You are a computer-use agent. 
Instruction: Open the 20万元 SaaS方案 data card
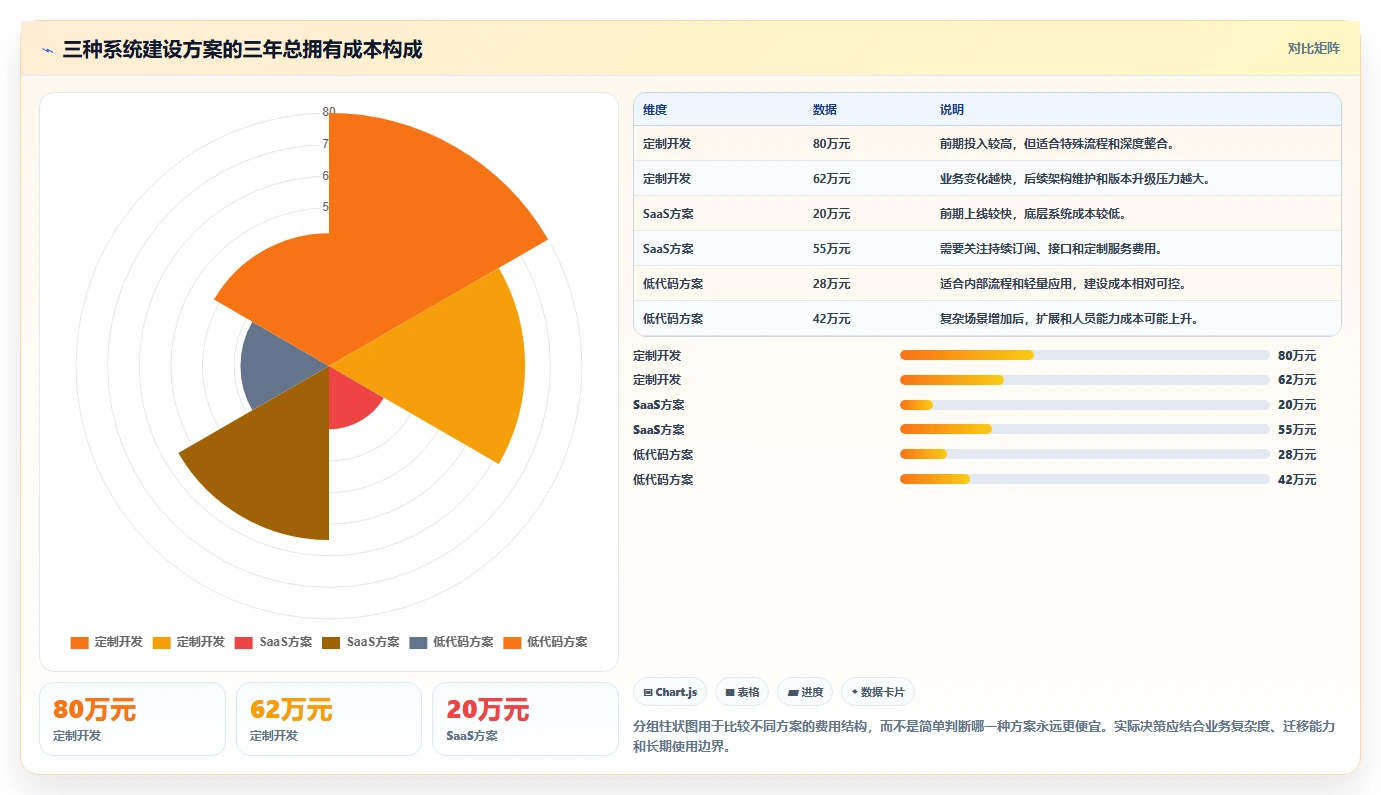coord(526,719)
